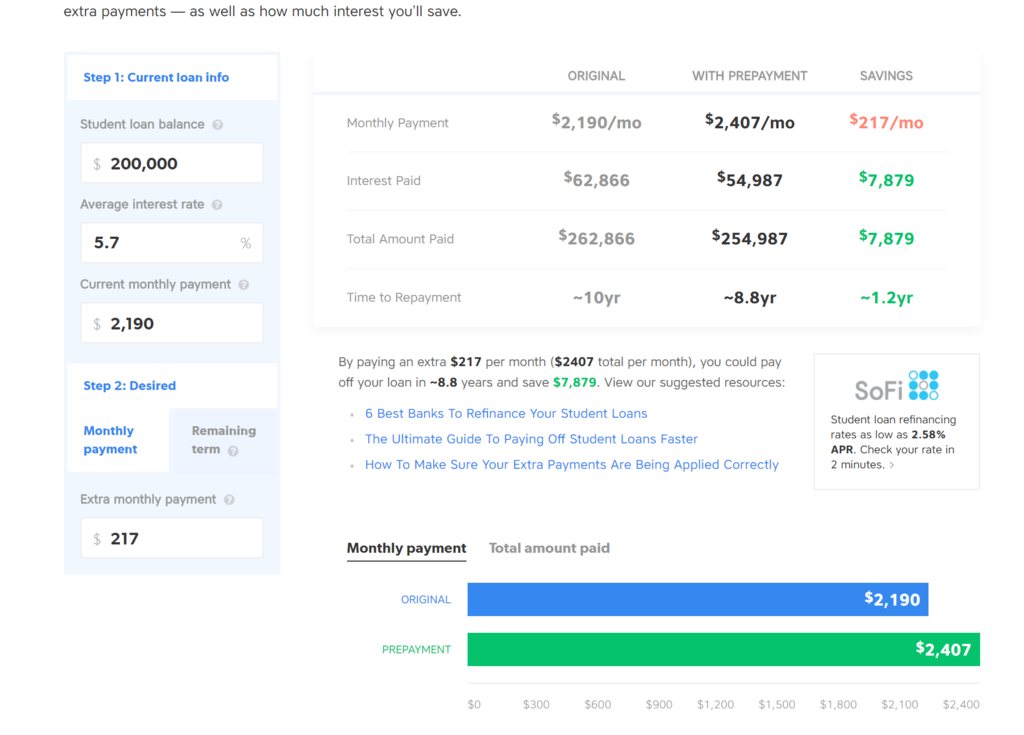
Task: Open Ultimate Guide To Paying Off Loans
Action: pos(531,439)
